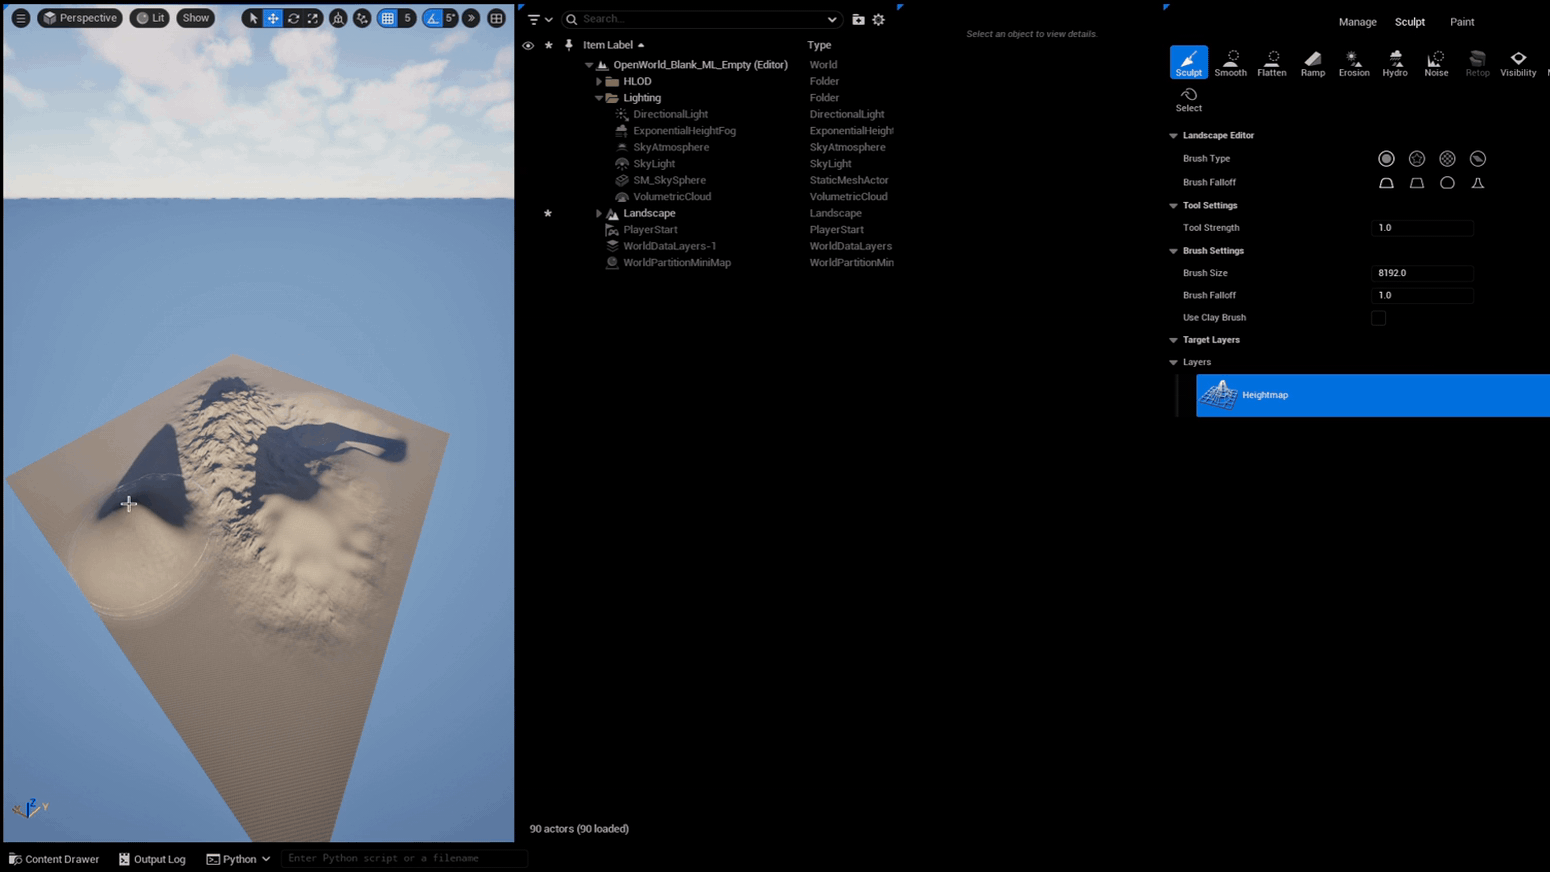Activate the Erosion tool
This screenshot has width=1550, height=872.
point(1353,62)
